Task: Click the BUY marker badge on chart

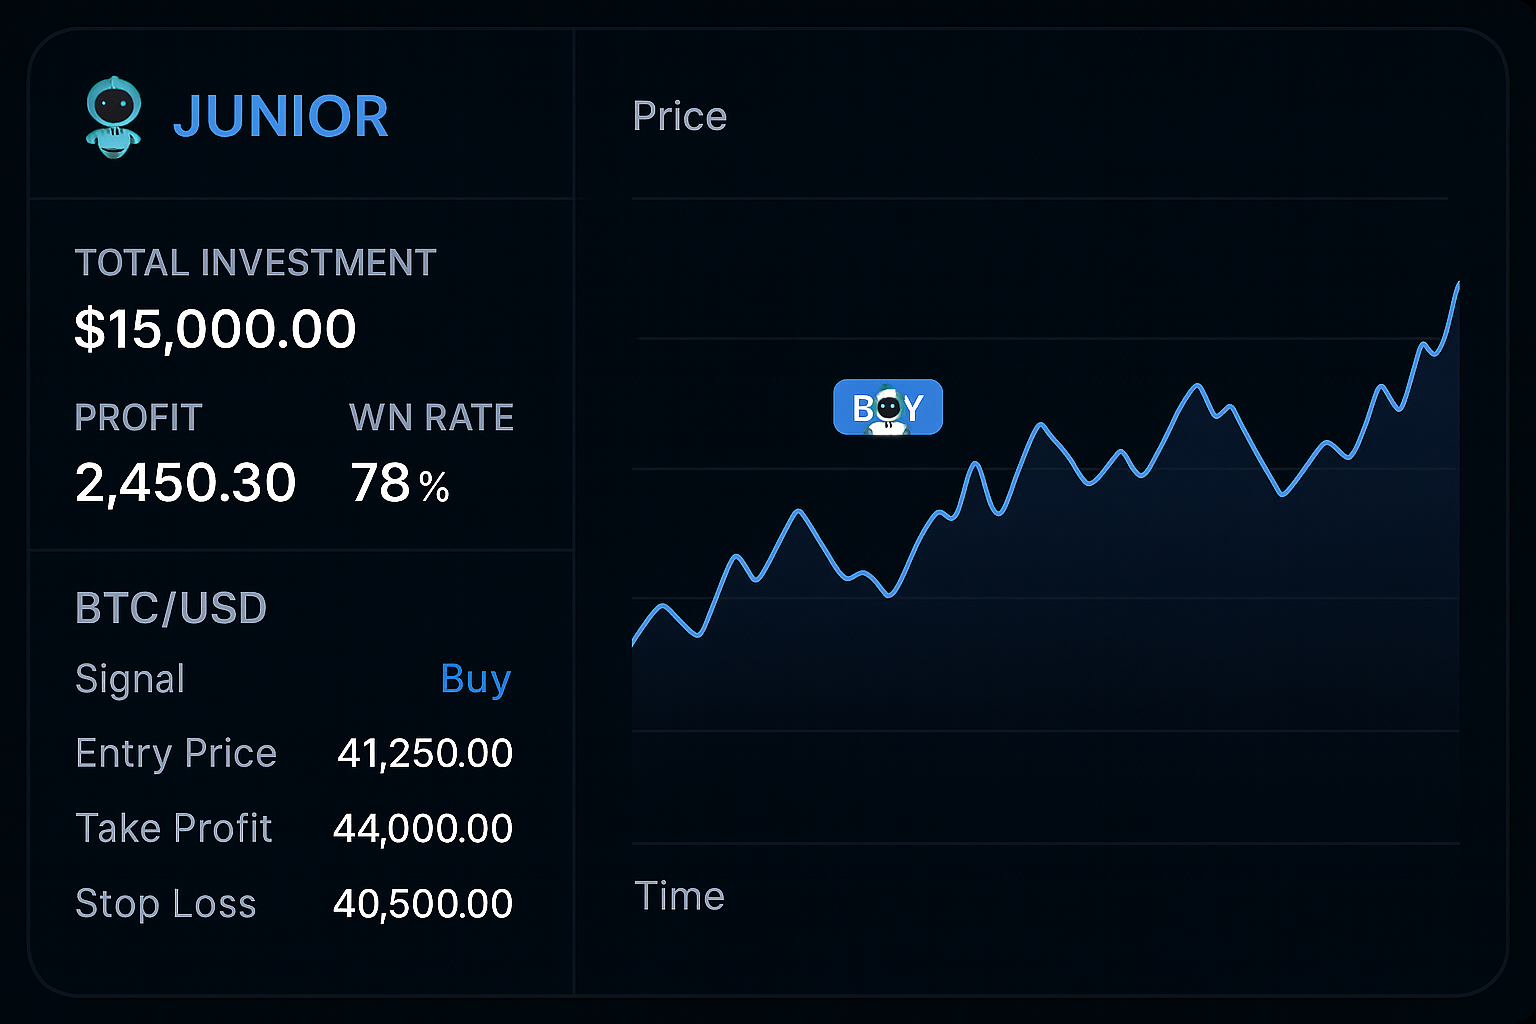Action: 888,407
